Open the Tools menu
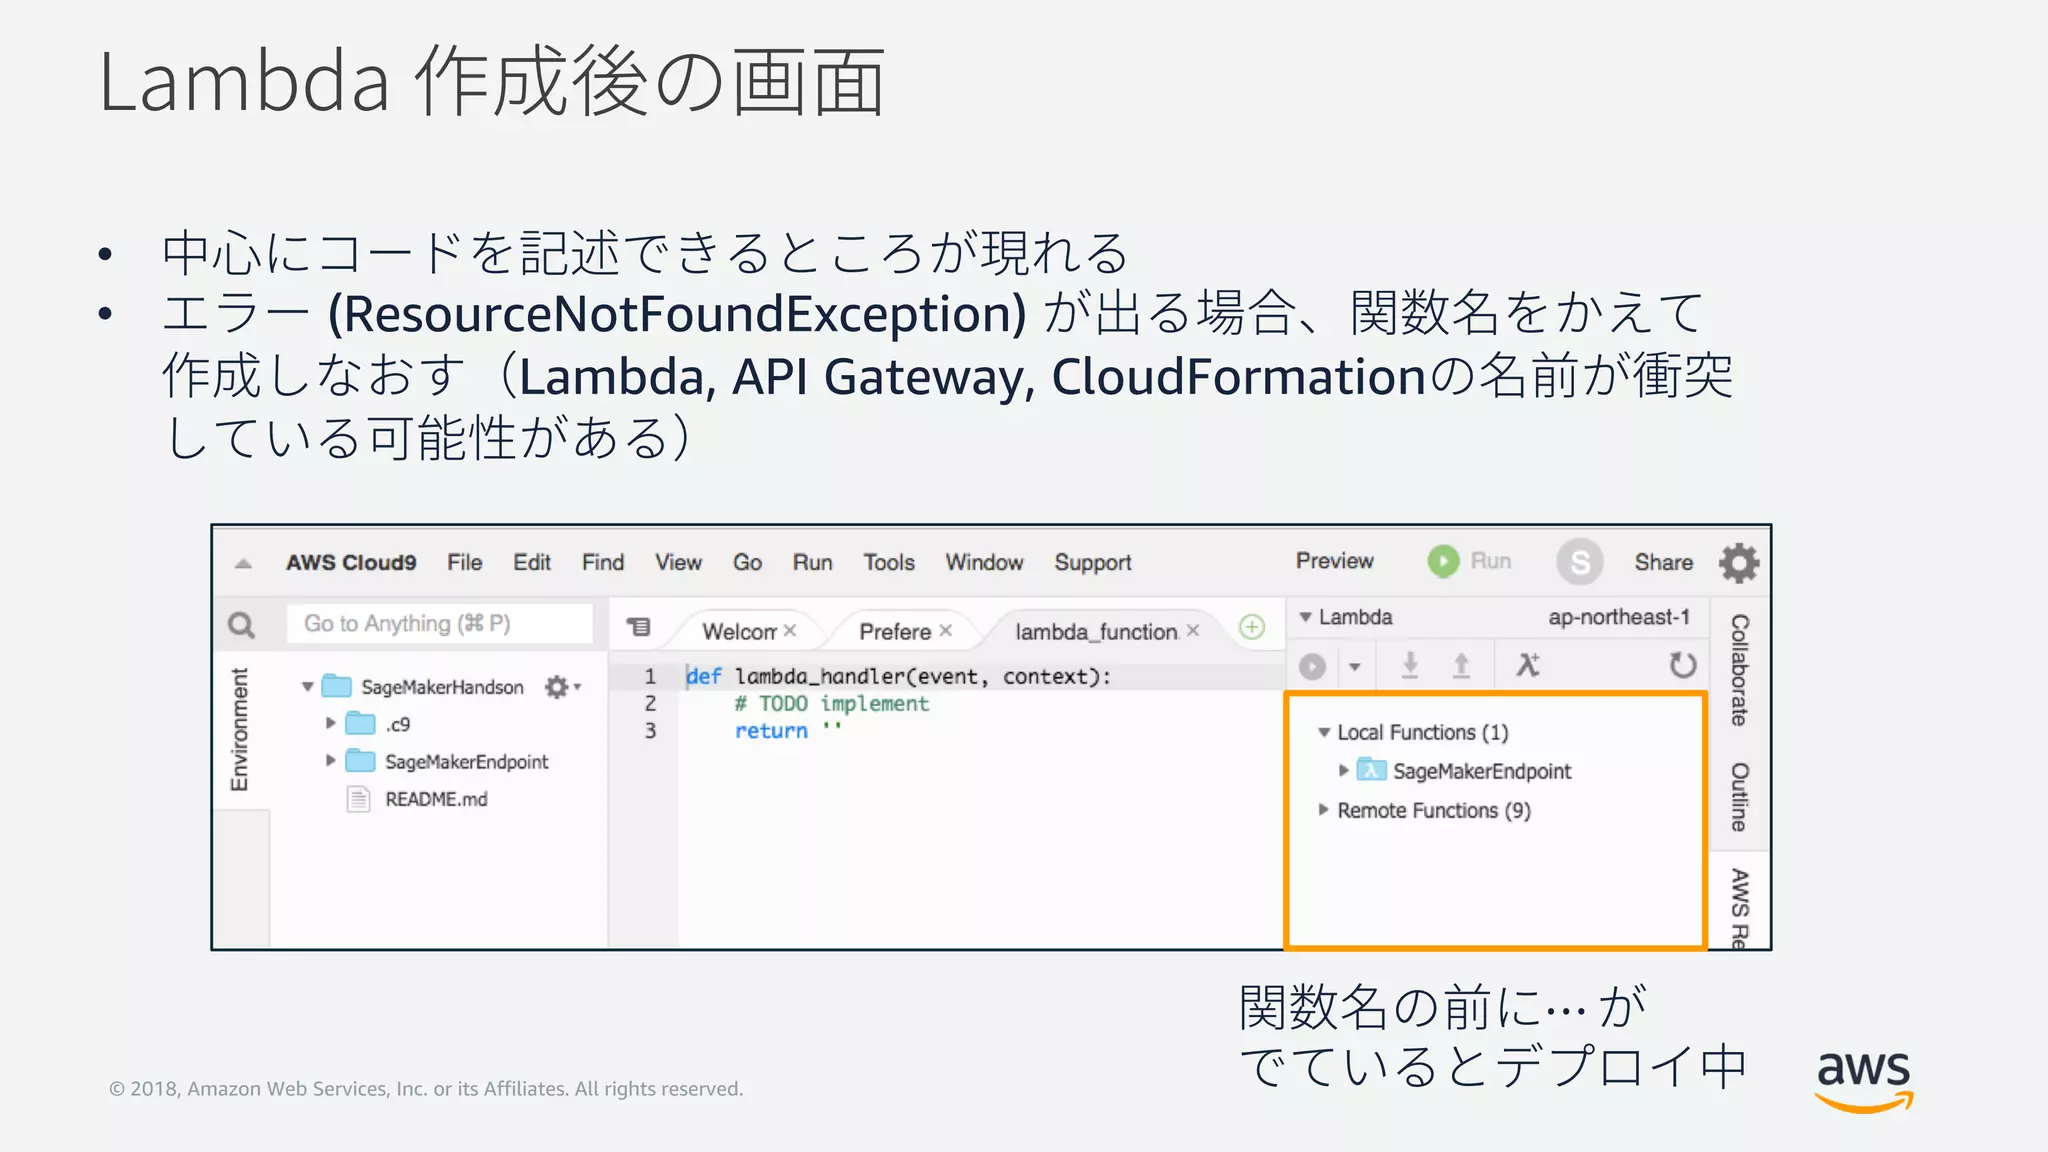 point(889,562)
